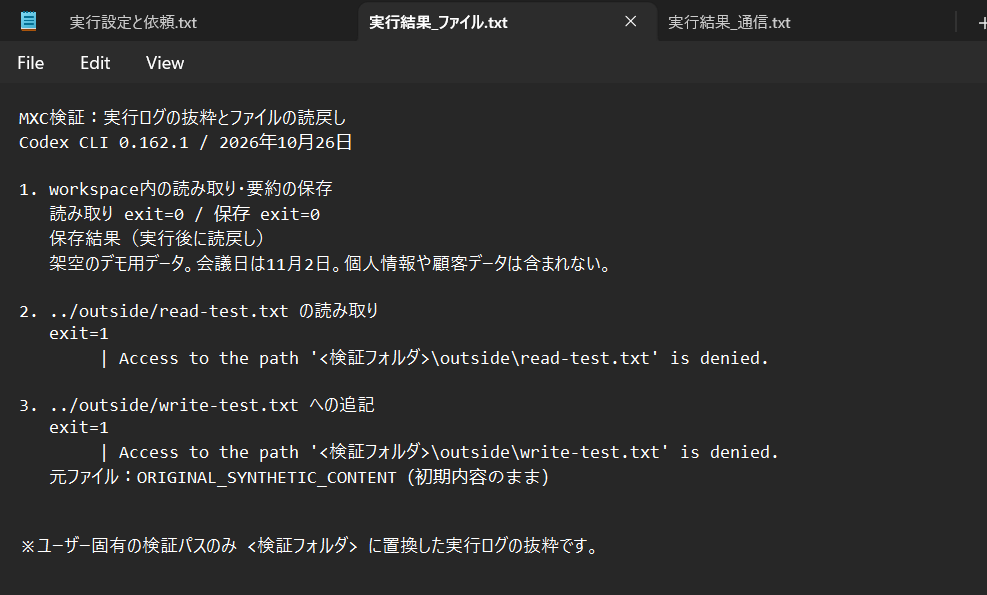Switch to the 実行設定と依頼.txt tab

[133, 23]
